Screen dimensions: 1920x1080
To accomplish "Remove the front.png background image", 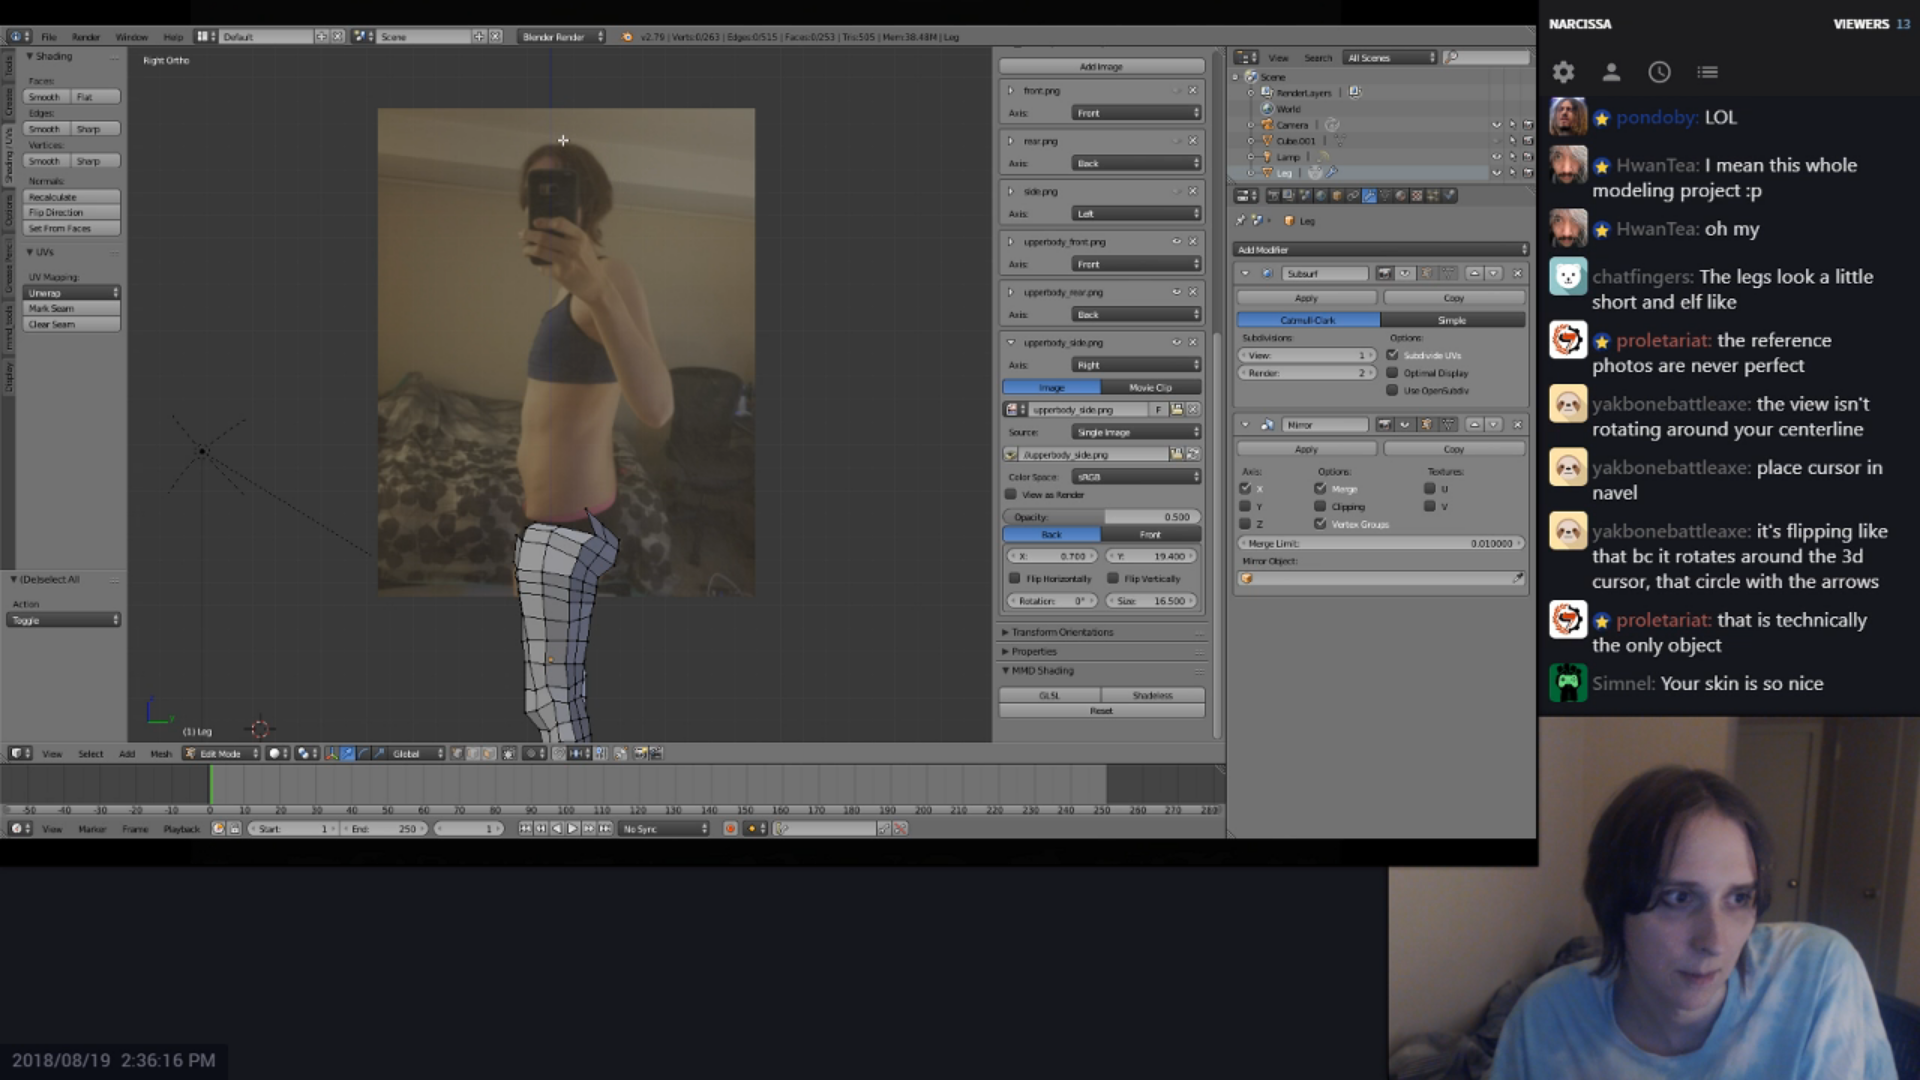I will 1192,90.
